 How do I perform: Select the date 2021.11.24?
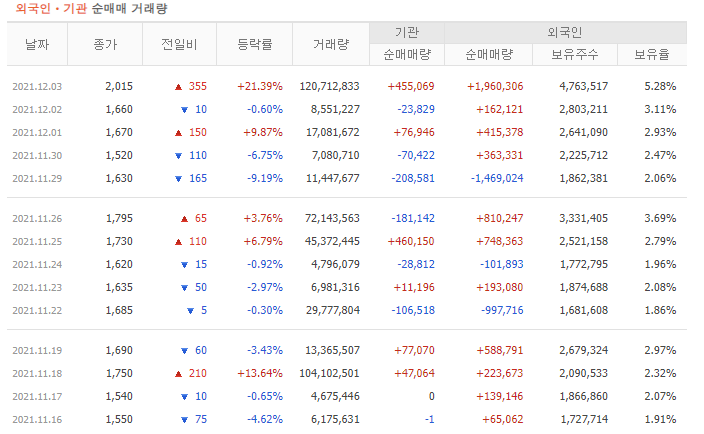(37, 264)
